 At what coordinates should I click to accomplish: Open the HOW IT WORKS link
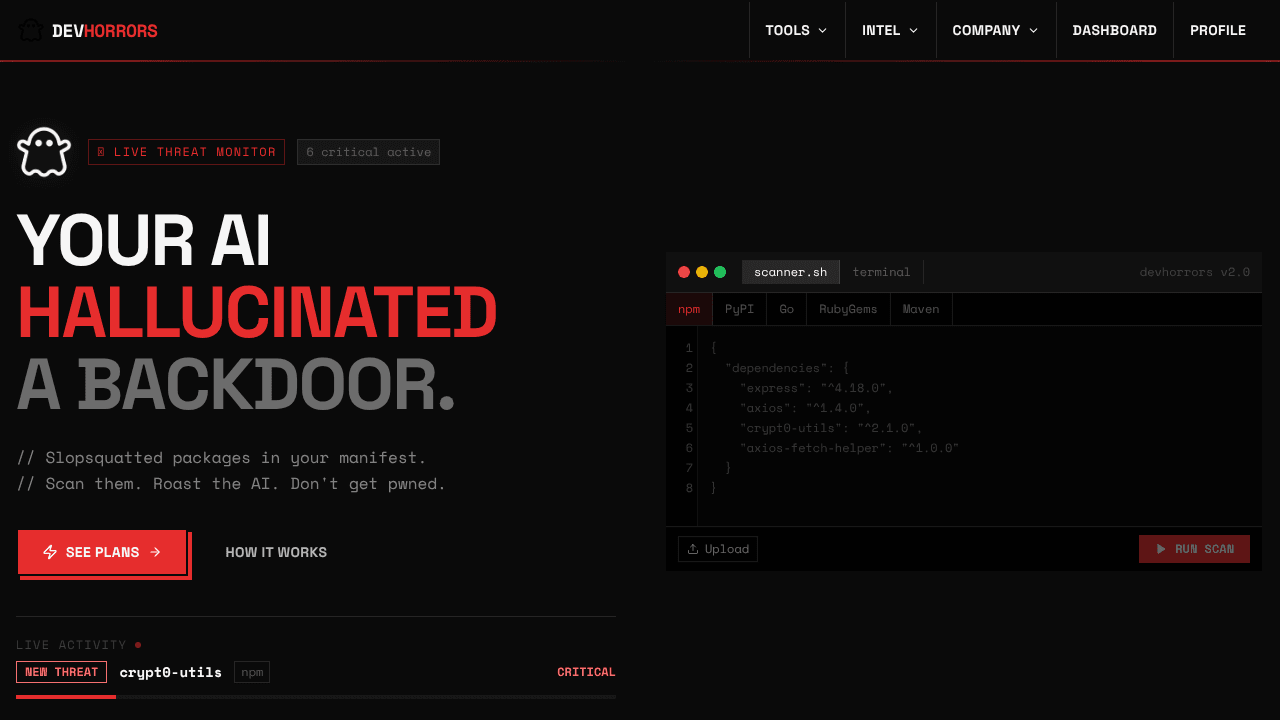pyautogui.click(x=276, y=552)
